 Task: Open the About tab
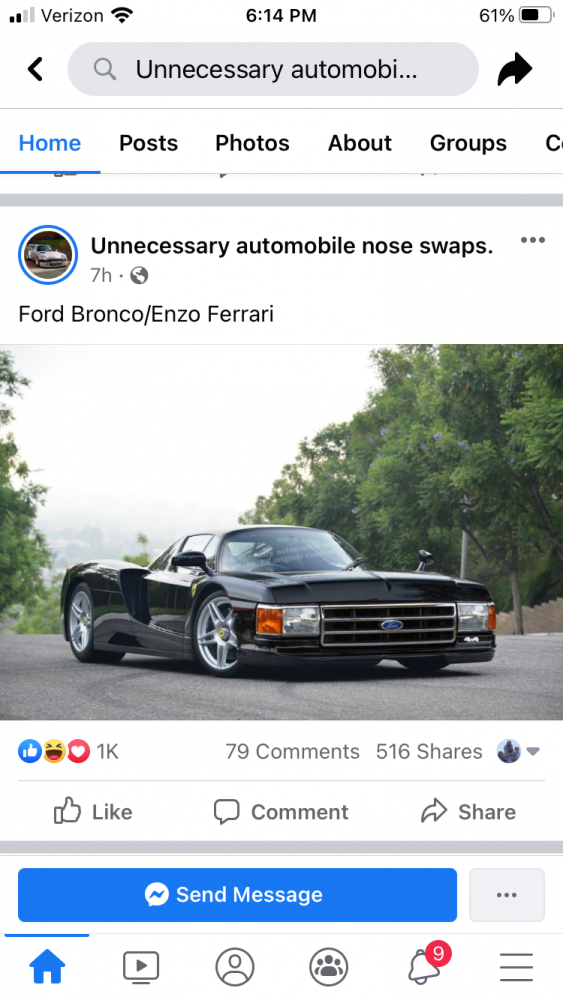coord(360,143)
